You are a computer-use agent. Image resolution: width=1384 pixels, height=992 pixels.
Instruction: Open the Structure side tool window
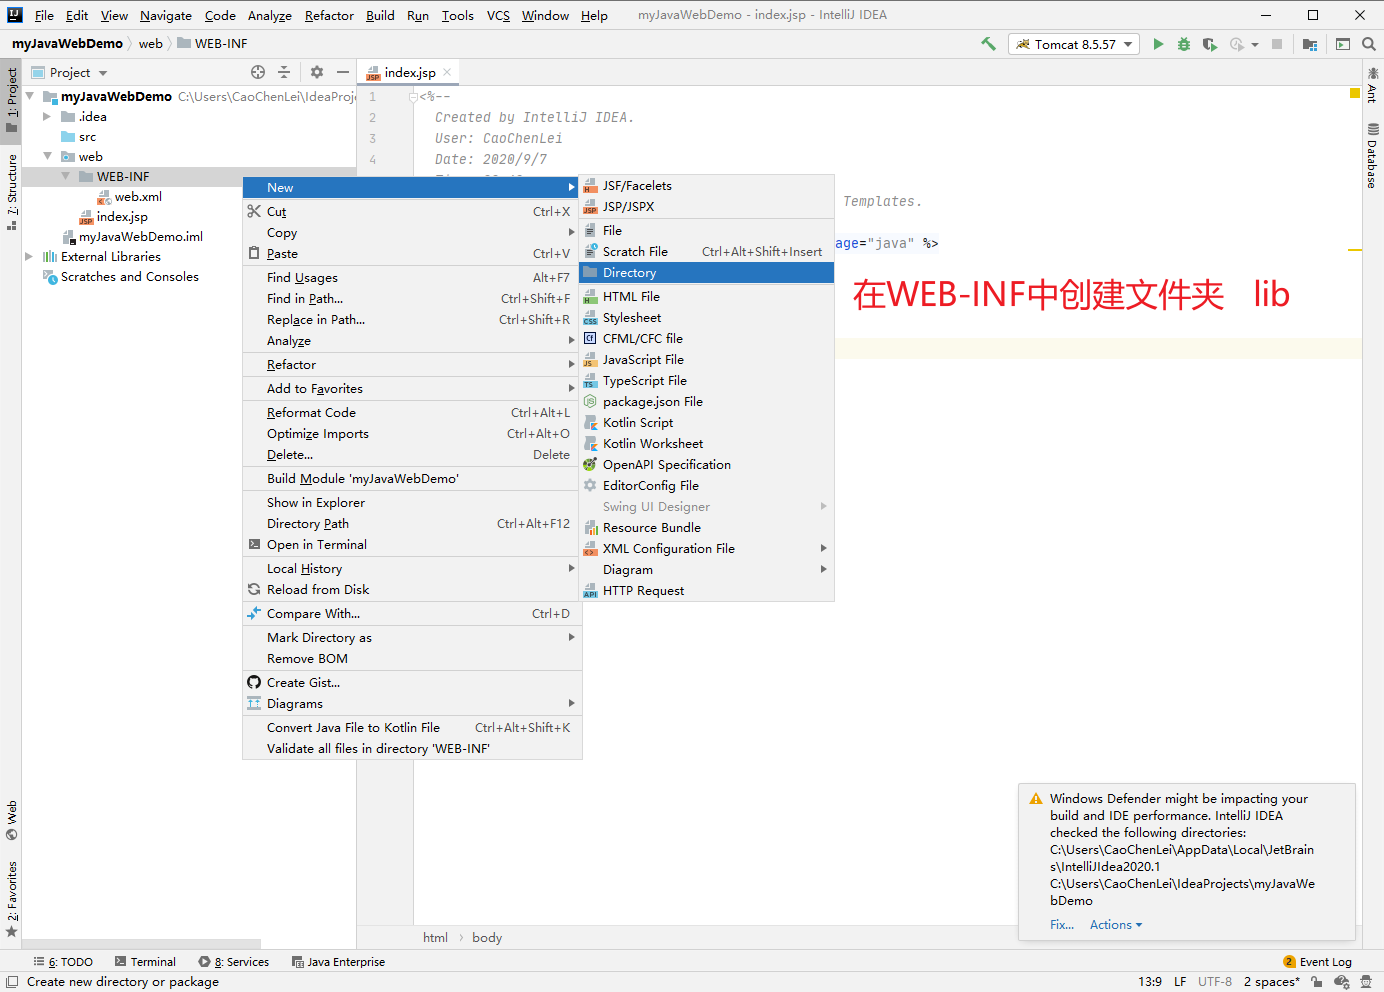point(11,192)
